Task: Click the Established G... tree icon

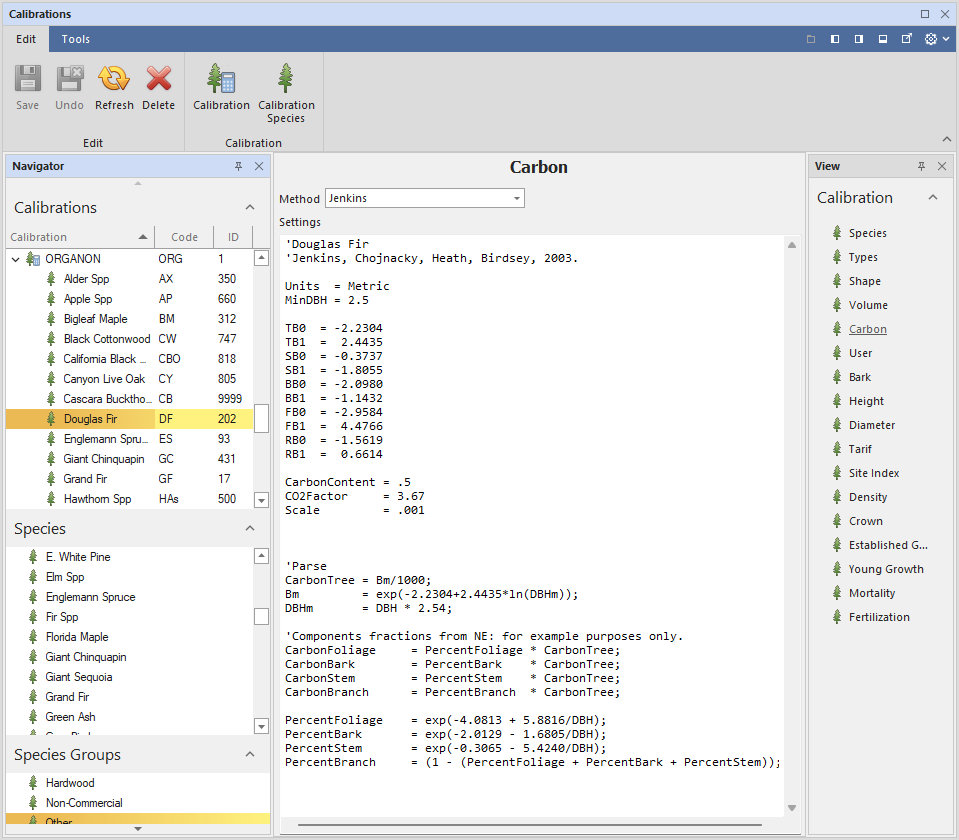Action: [837, 545]
